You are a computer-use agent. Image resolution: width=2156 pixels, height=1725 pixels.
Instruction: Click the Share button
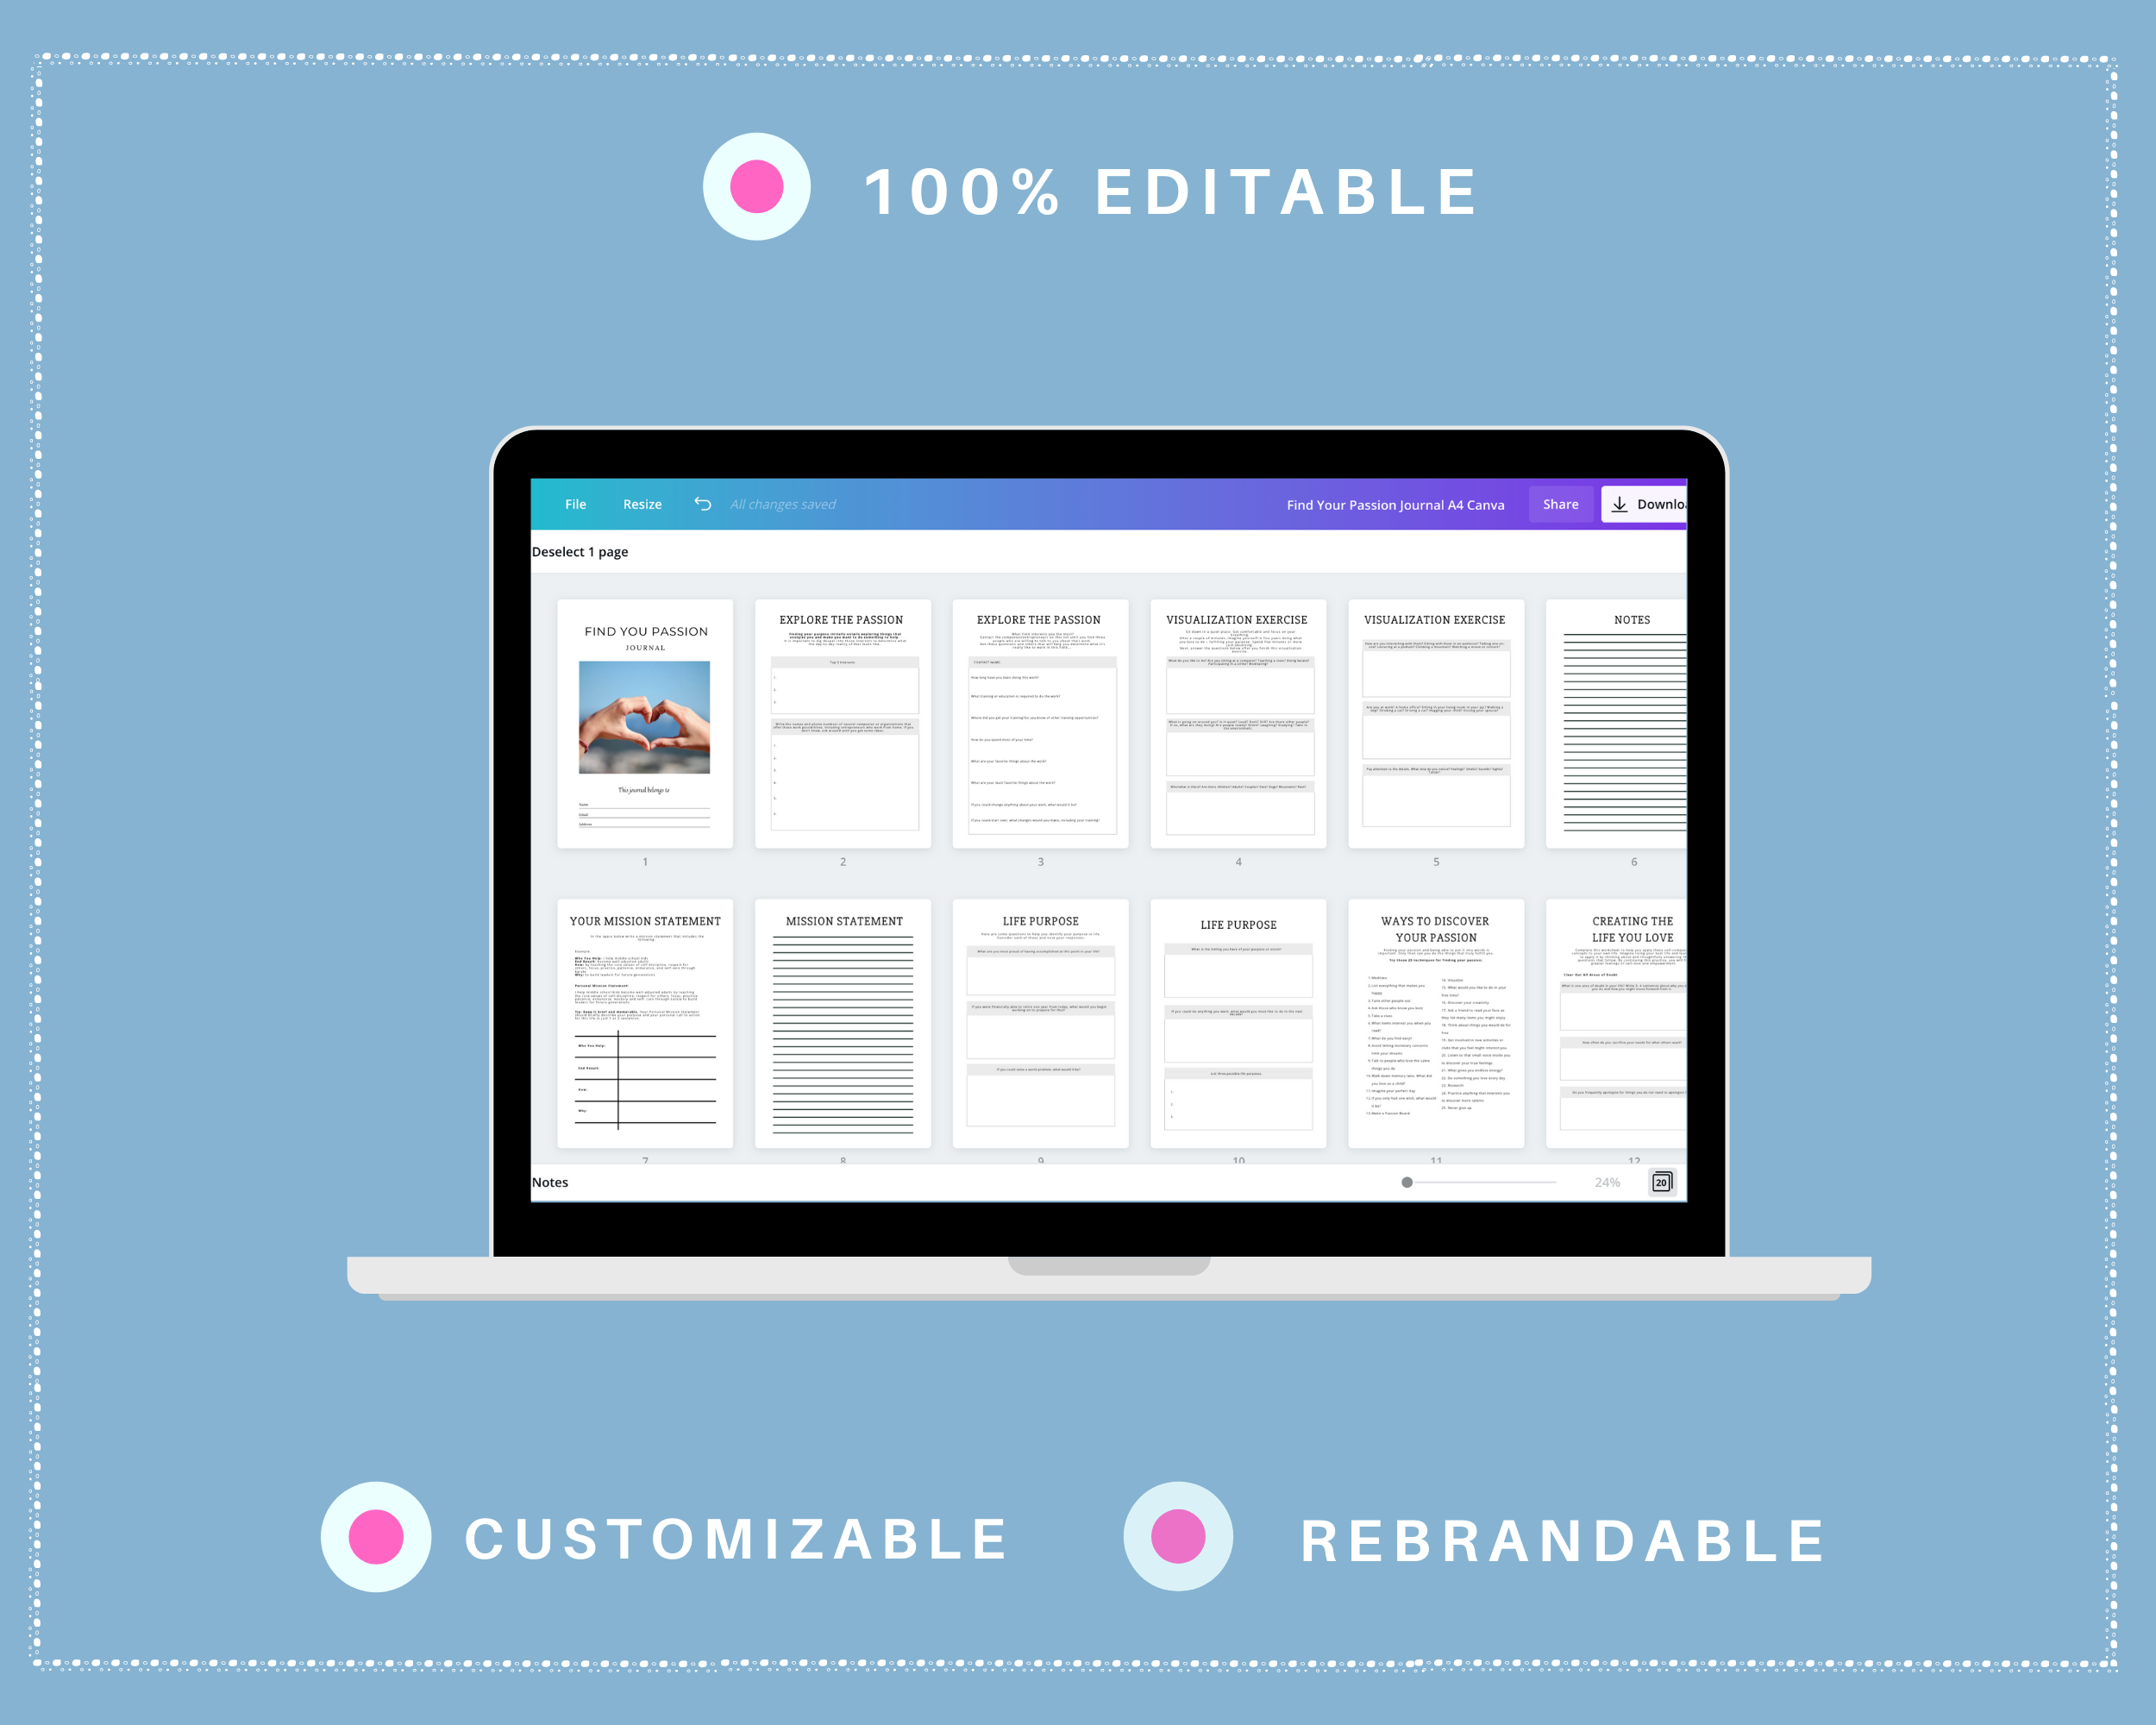[1556, 504]
